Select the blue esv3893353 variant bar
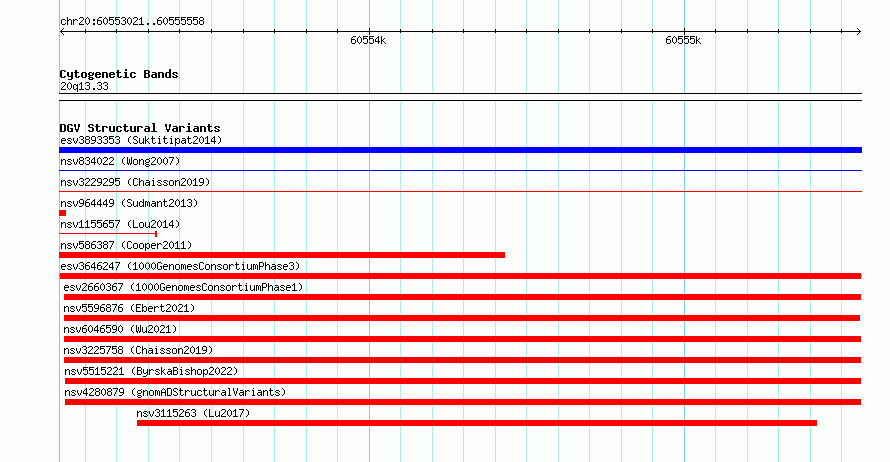 [x=460, y=150]
